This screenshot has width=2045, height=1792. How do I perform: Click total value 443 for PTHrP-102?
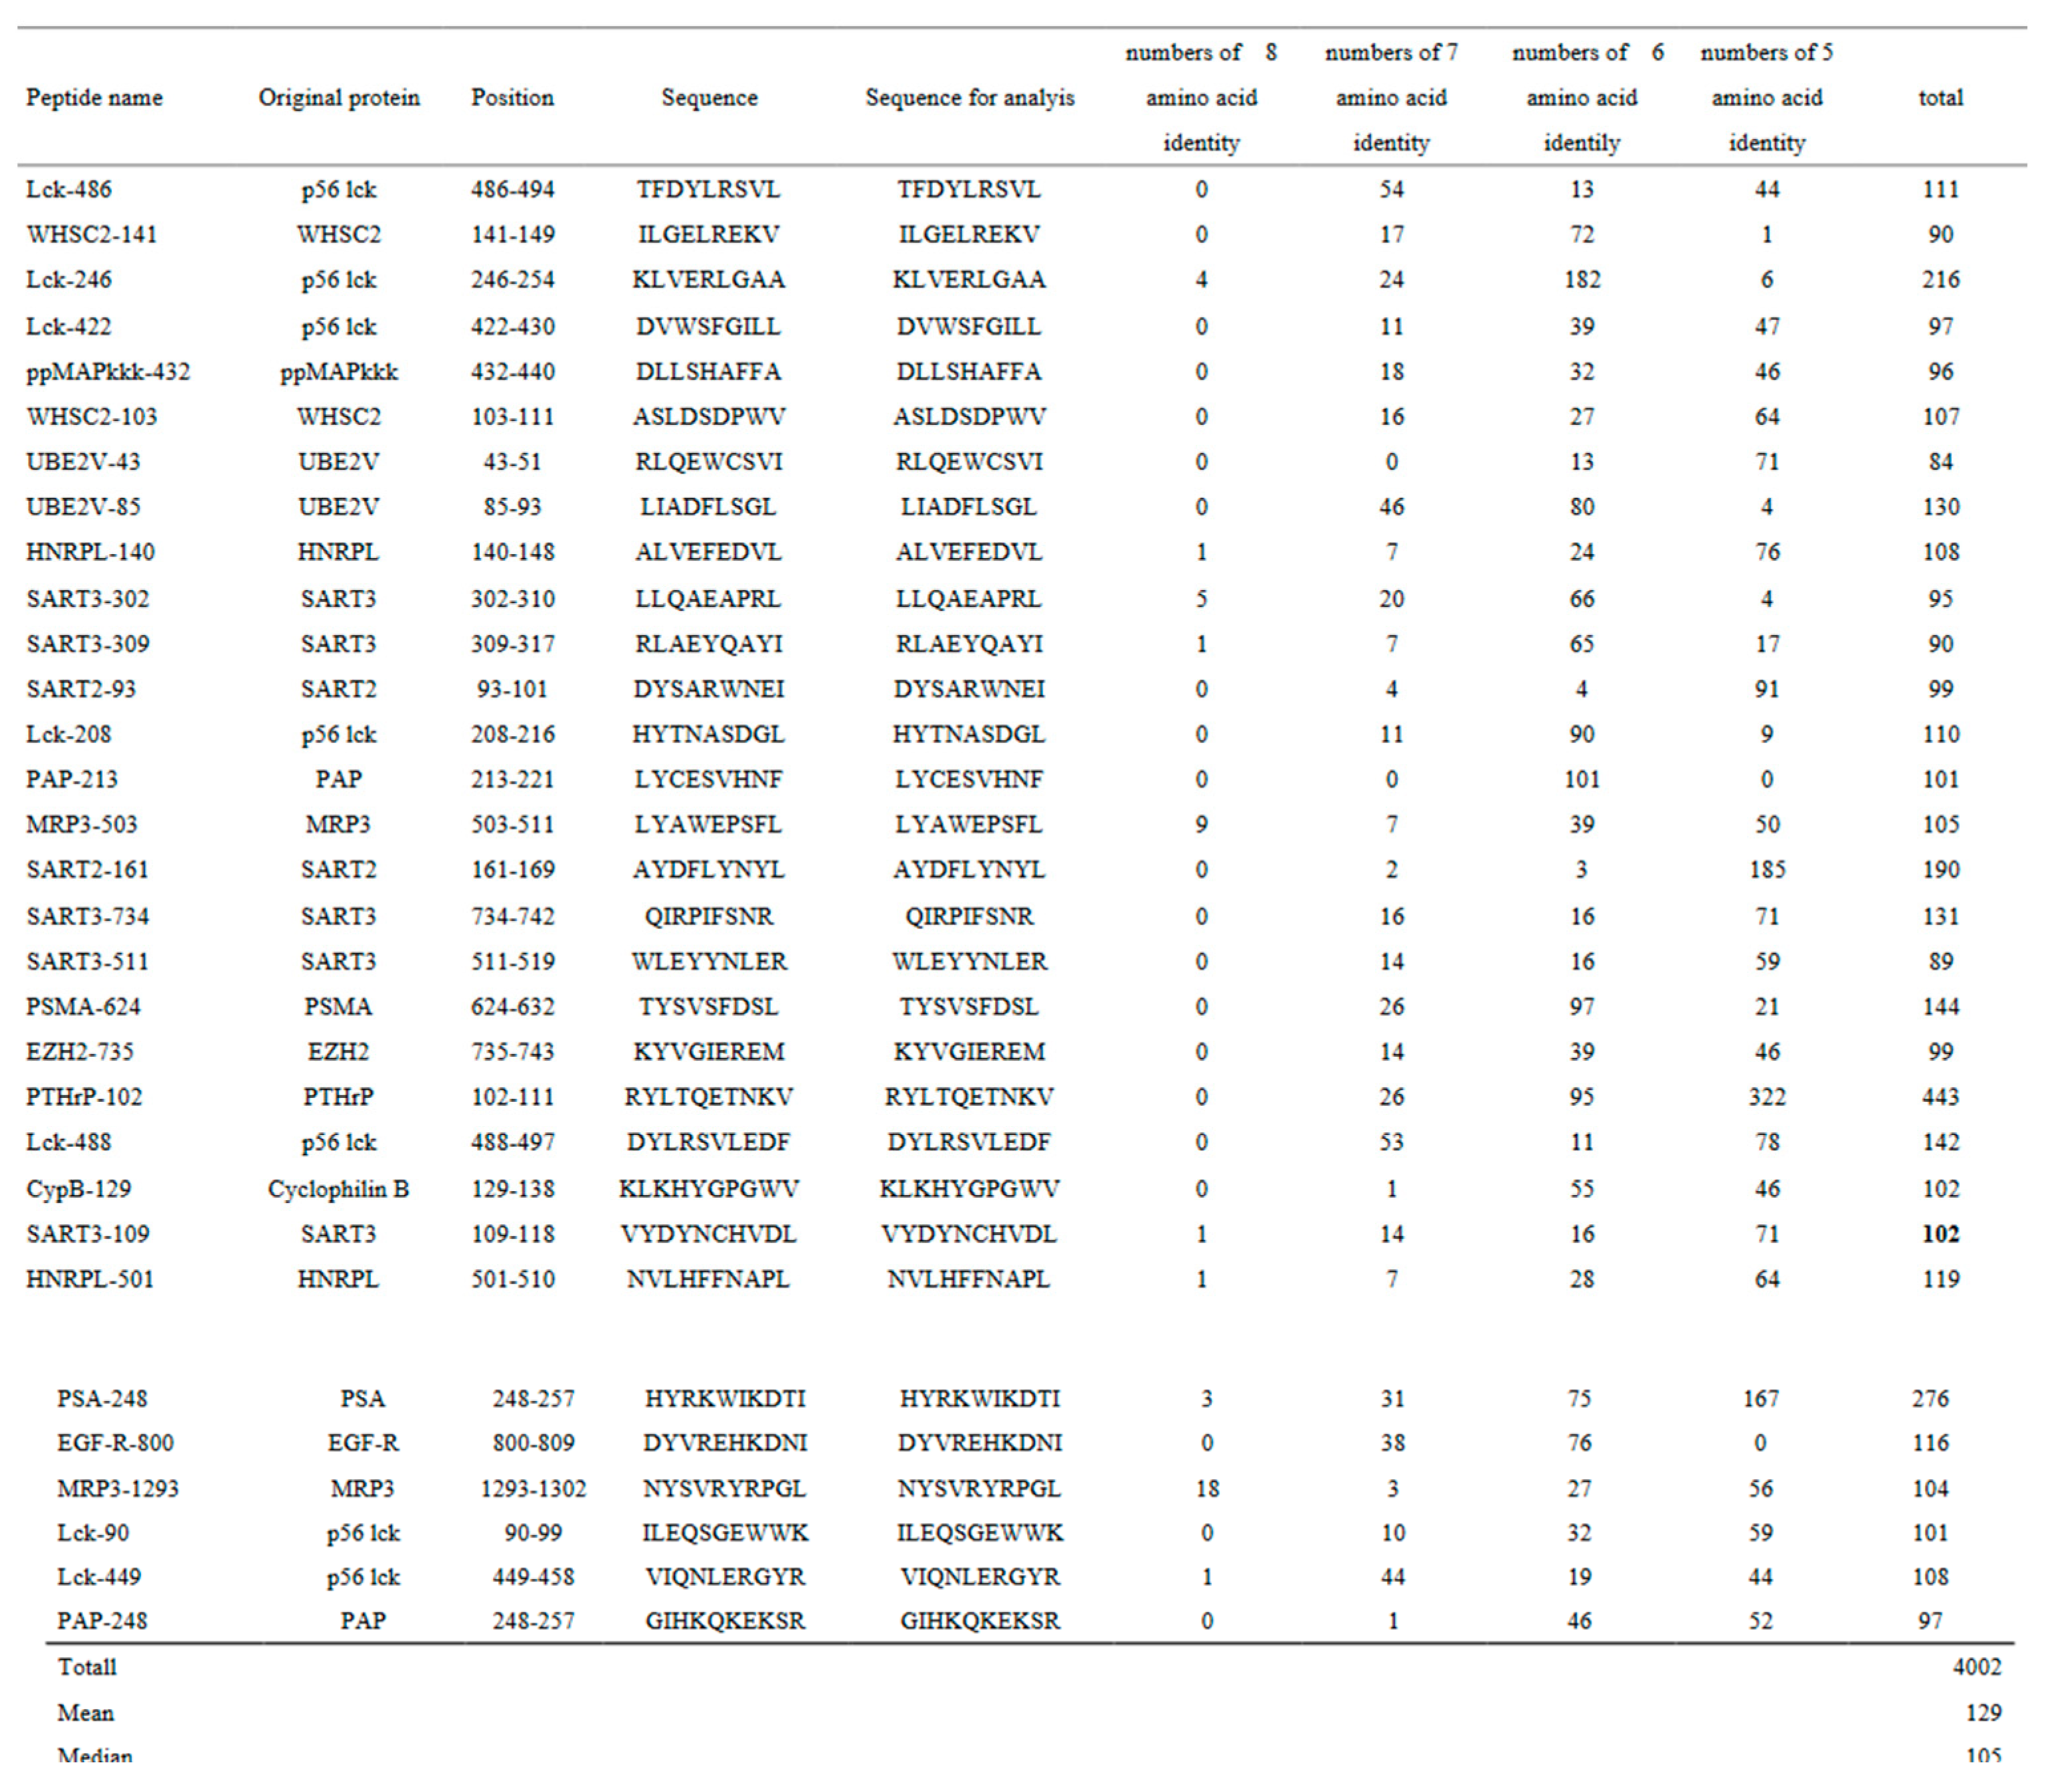(x=1940, y=1097)
